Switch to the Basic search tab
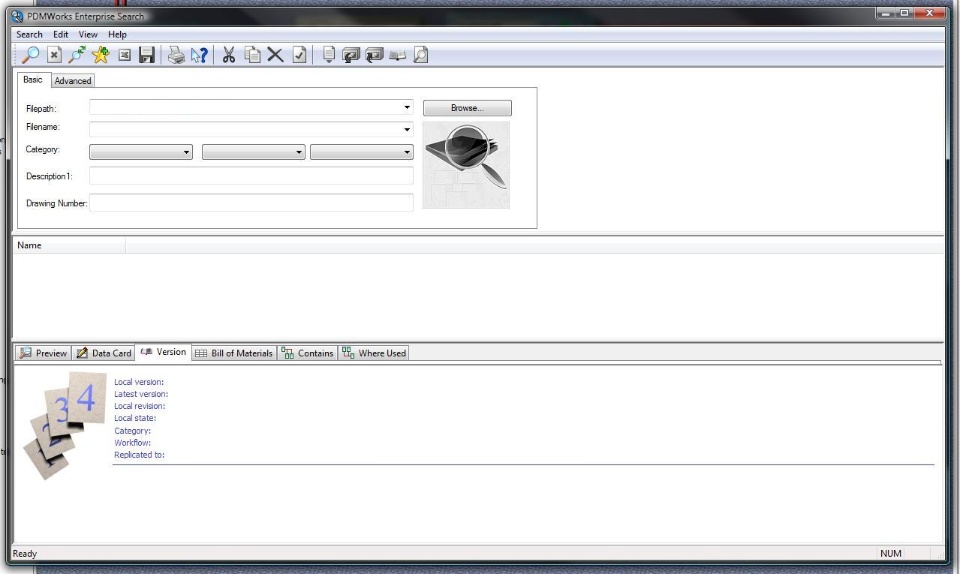This screenshot has height=574, width=960. (x=33, y=80)
